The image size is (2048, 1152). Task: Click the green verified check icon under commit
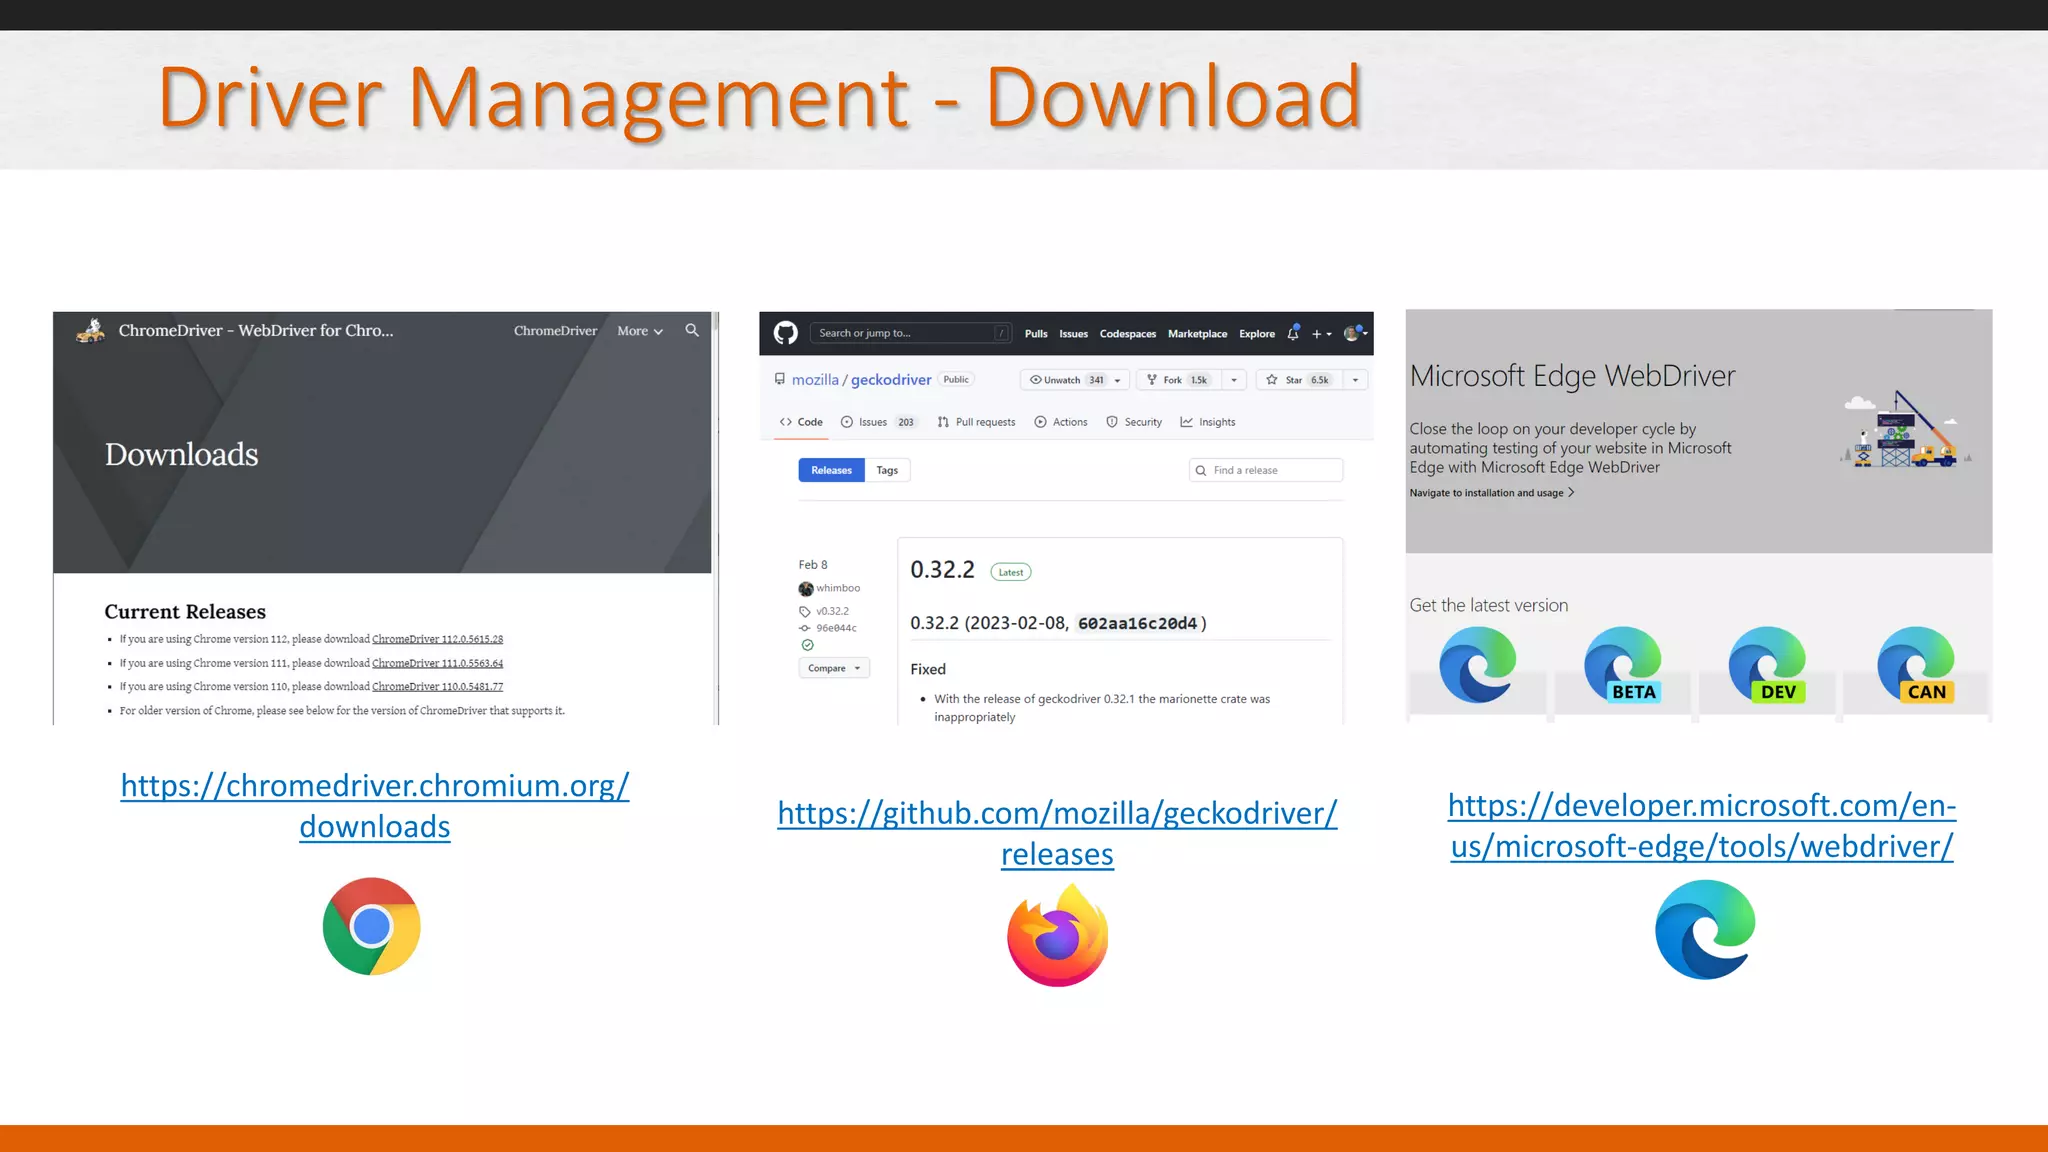808,645
